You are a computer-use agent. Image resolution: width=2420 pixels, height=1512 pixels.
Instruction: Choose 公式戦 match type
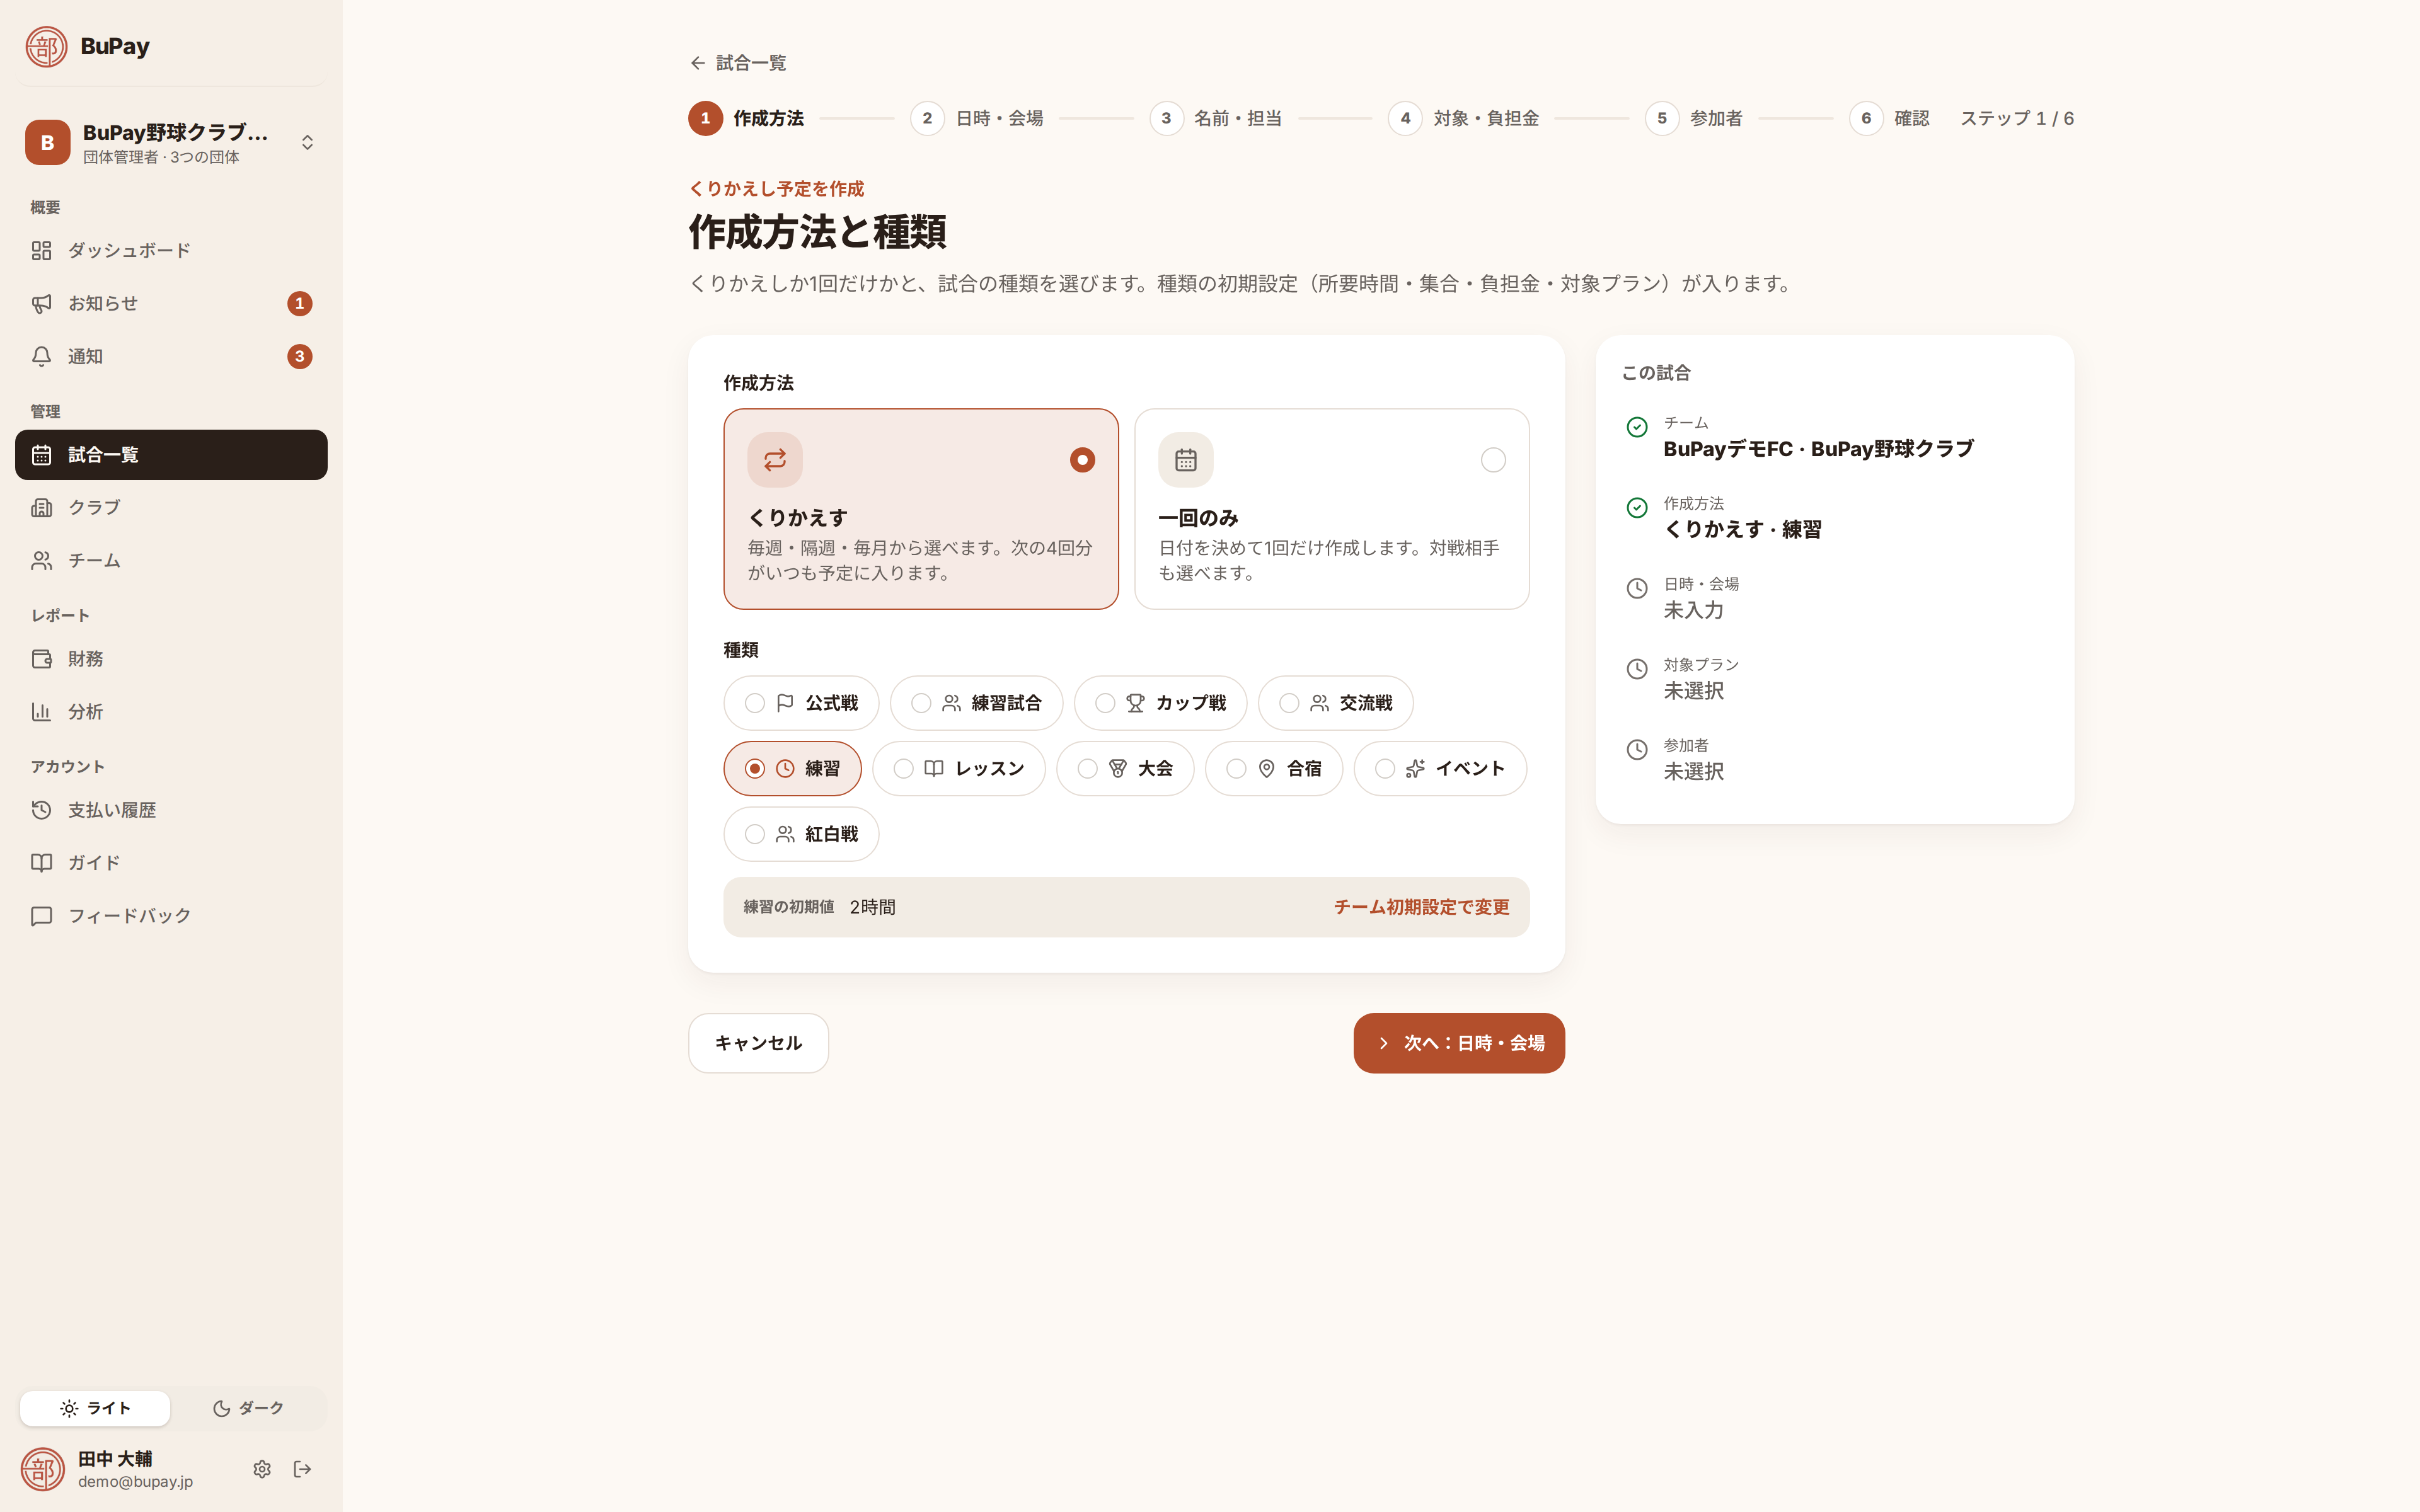[801, 703]
